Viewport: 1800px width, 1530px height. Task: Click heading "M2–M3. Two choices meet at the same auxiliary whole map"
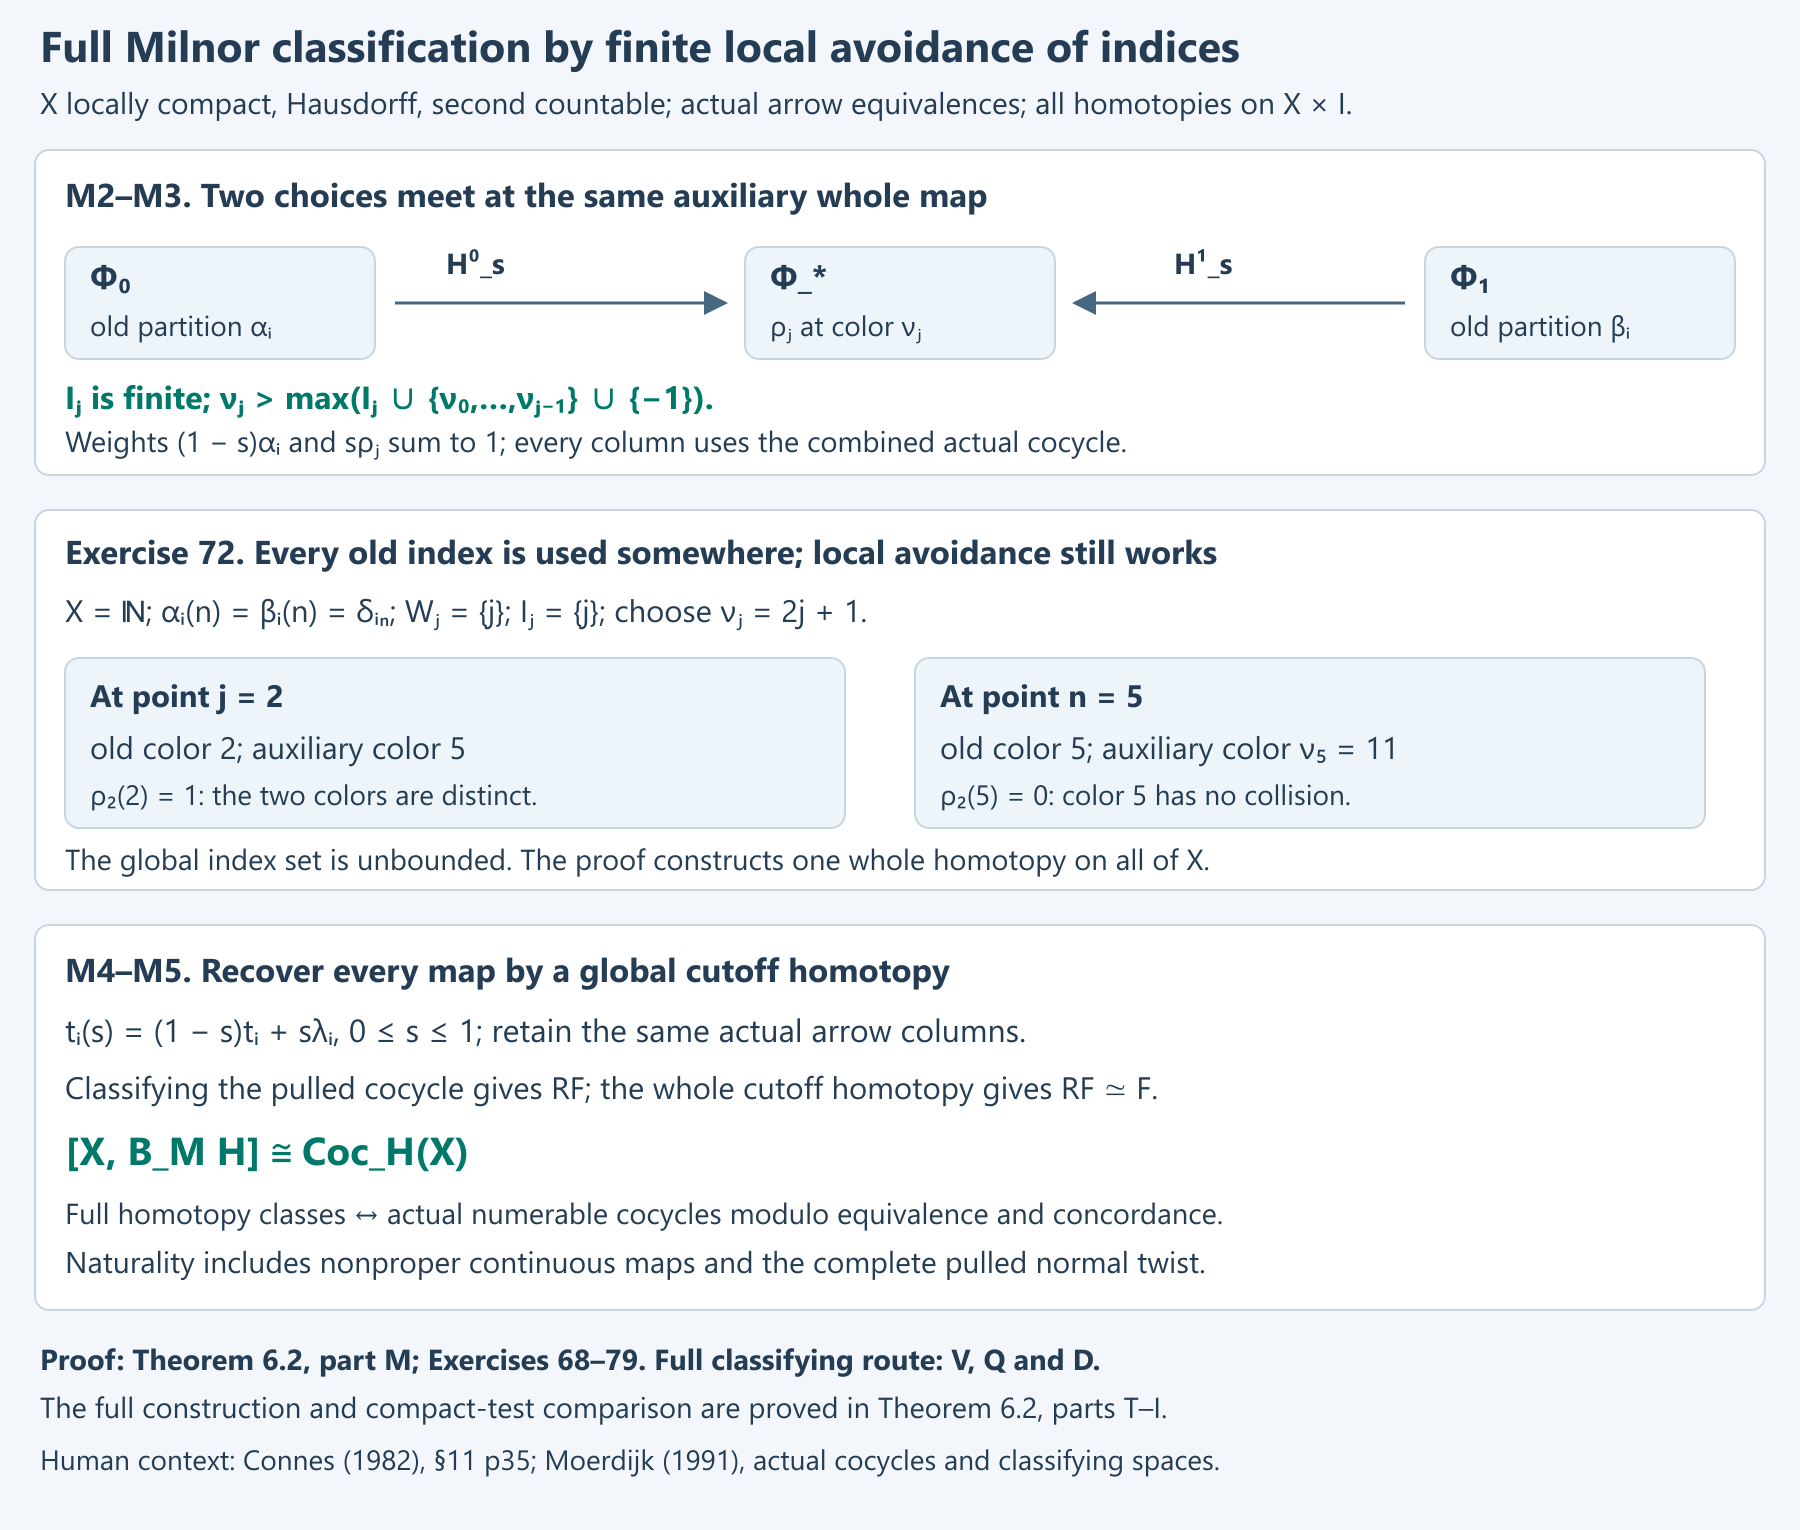tap(526, 196)
